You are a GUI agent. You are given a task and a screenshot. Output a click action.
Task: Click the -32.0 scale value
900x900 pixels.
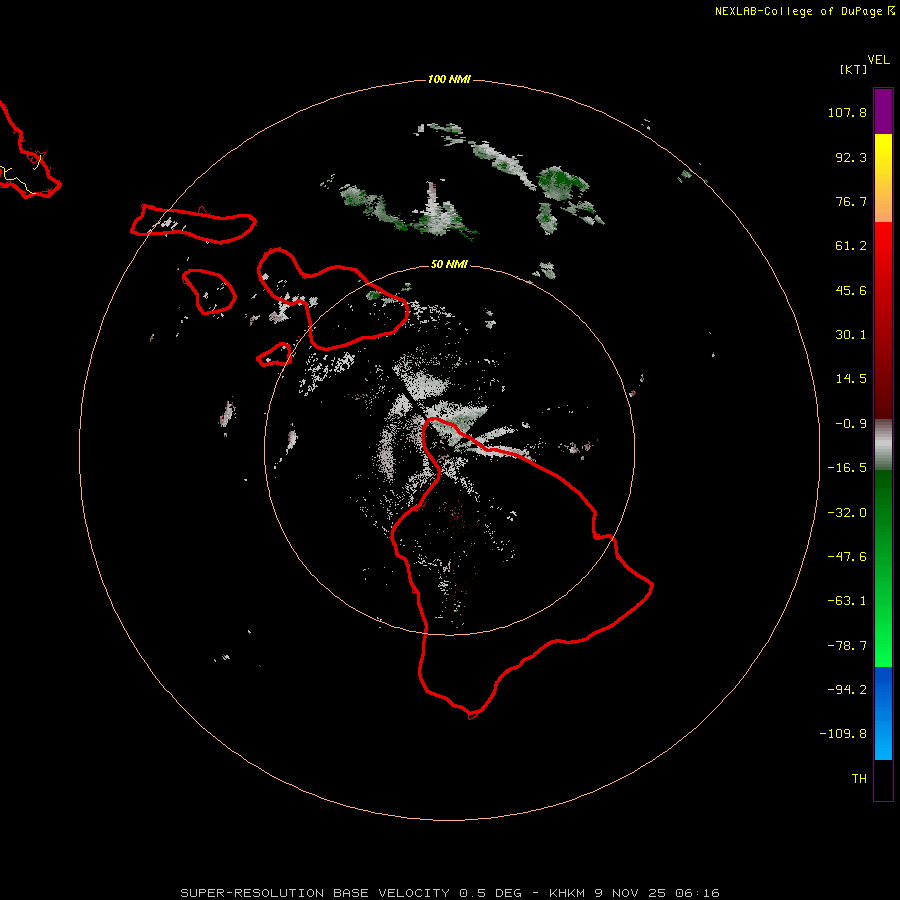click(x=847, y=513)
